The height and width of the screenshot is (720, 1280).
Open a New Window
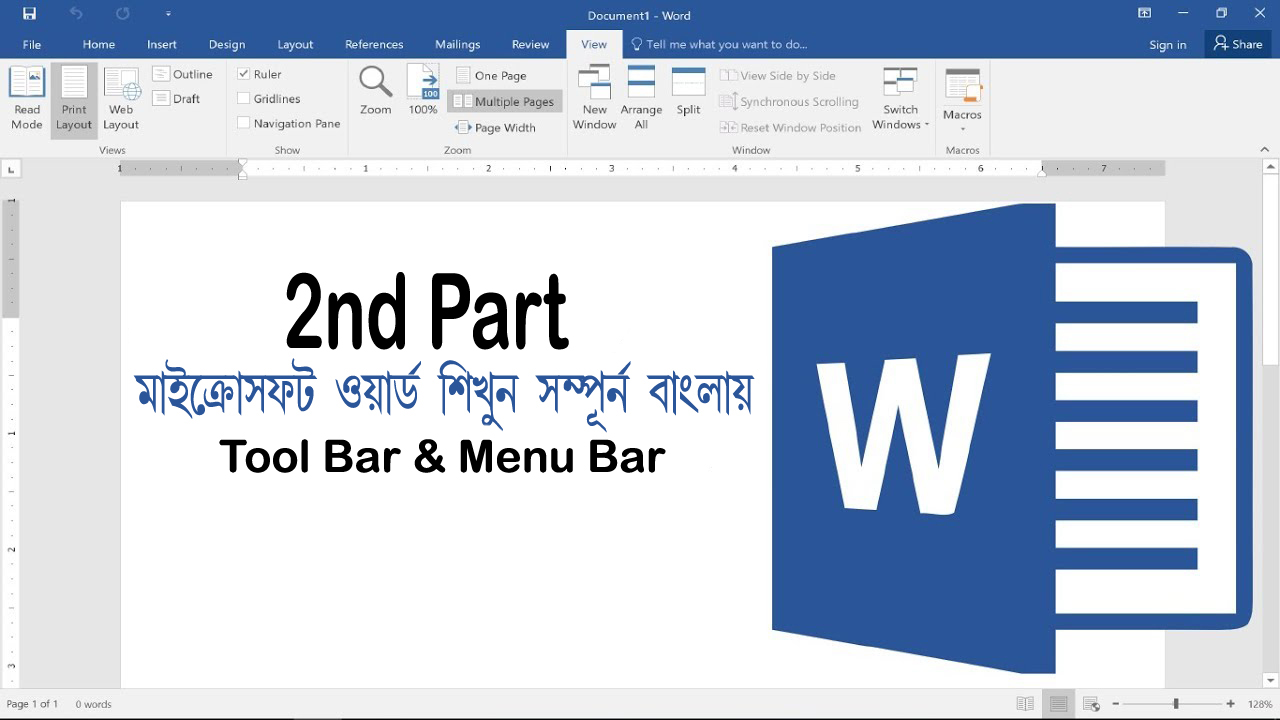click(x=594, y=98)
